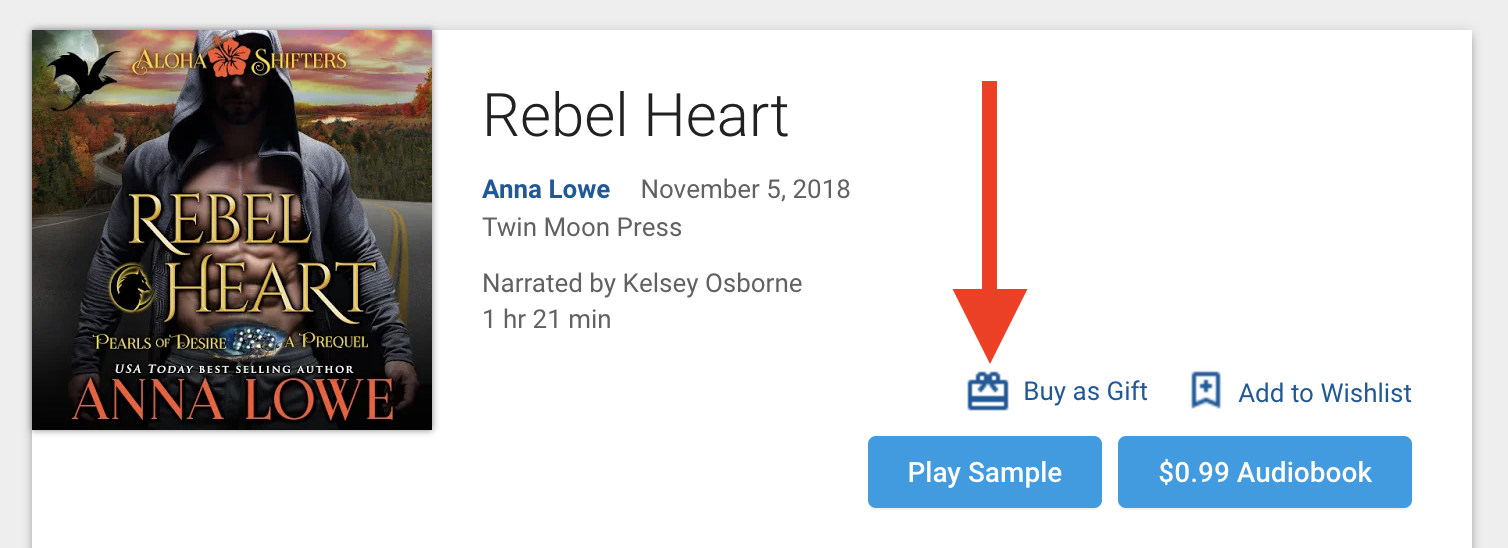Click the Narrated by Kelsey Osborne text
This screenshot has height=548, width=1508.
642,283
